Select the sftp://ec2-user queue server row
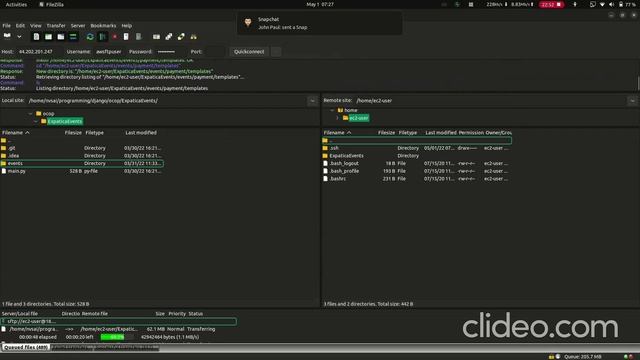 point(118,321)
